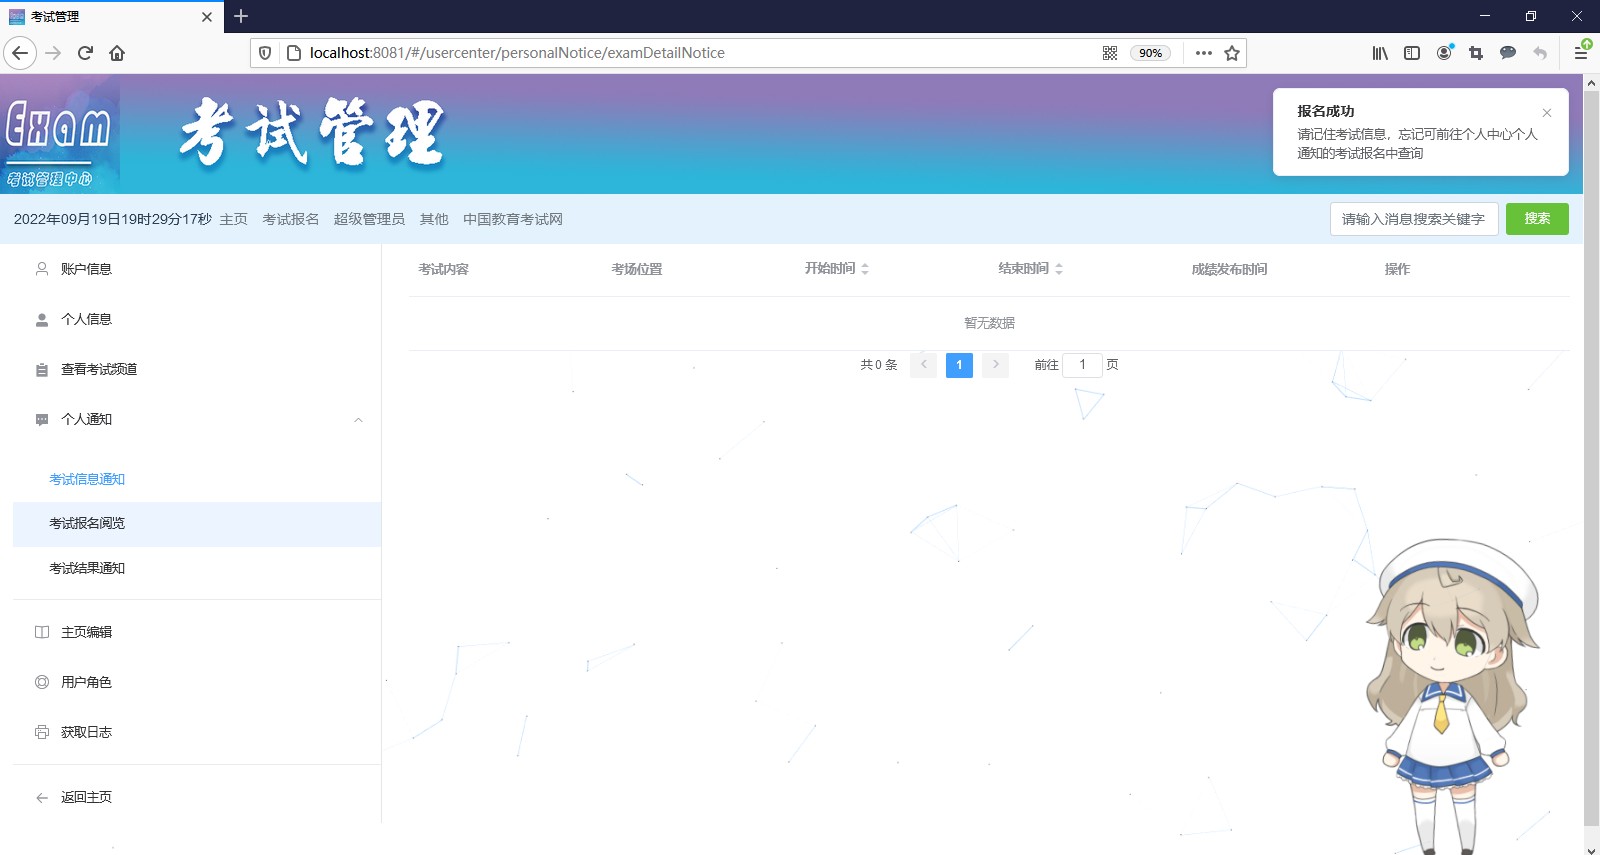Open 获取日志 in the sidebar
Image resolution: width=1600 pixels, height=855 pixels.
197,732
